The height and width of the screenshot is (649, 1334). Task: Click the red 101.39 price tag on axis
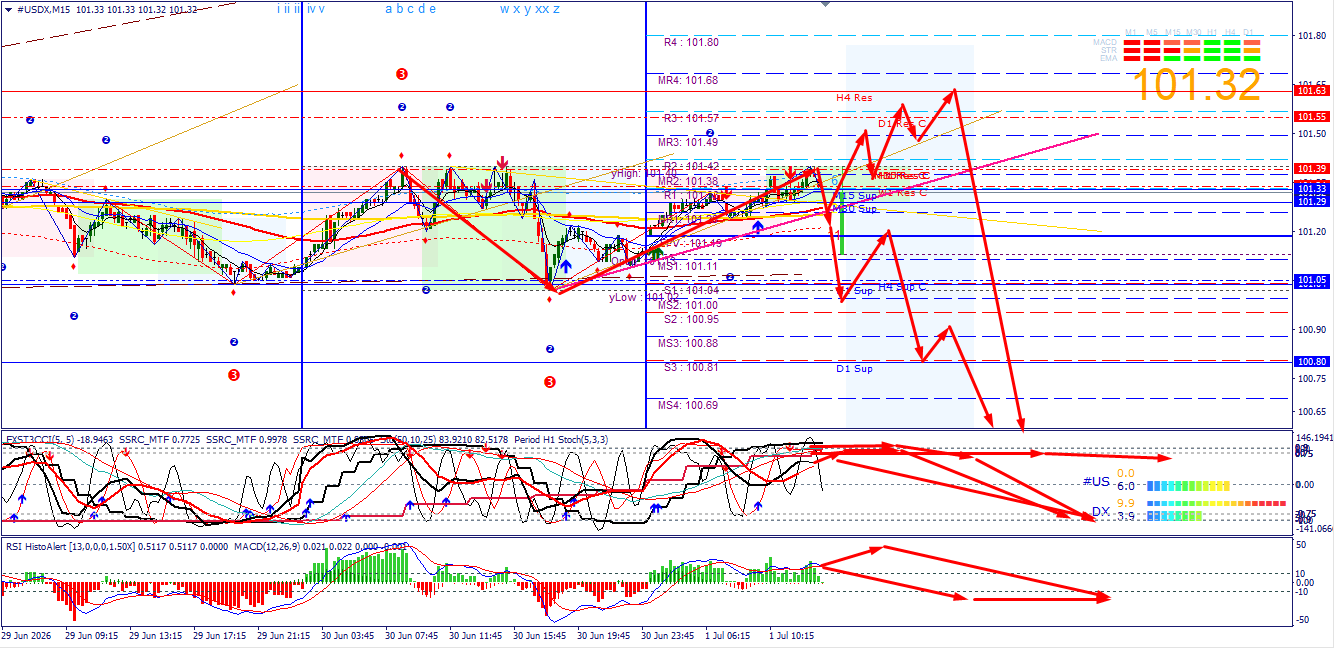[x=1312, y=168]
